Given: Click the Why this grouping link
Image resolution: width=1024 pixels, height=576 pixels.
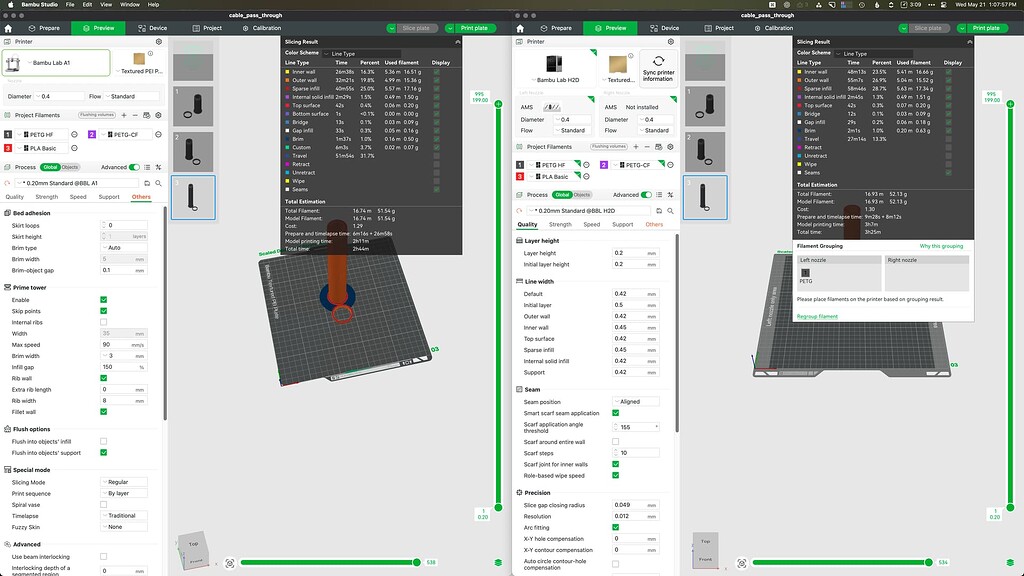Looking at the screenshot, I should tap(943, 245).
